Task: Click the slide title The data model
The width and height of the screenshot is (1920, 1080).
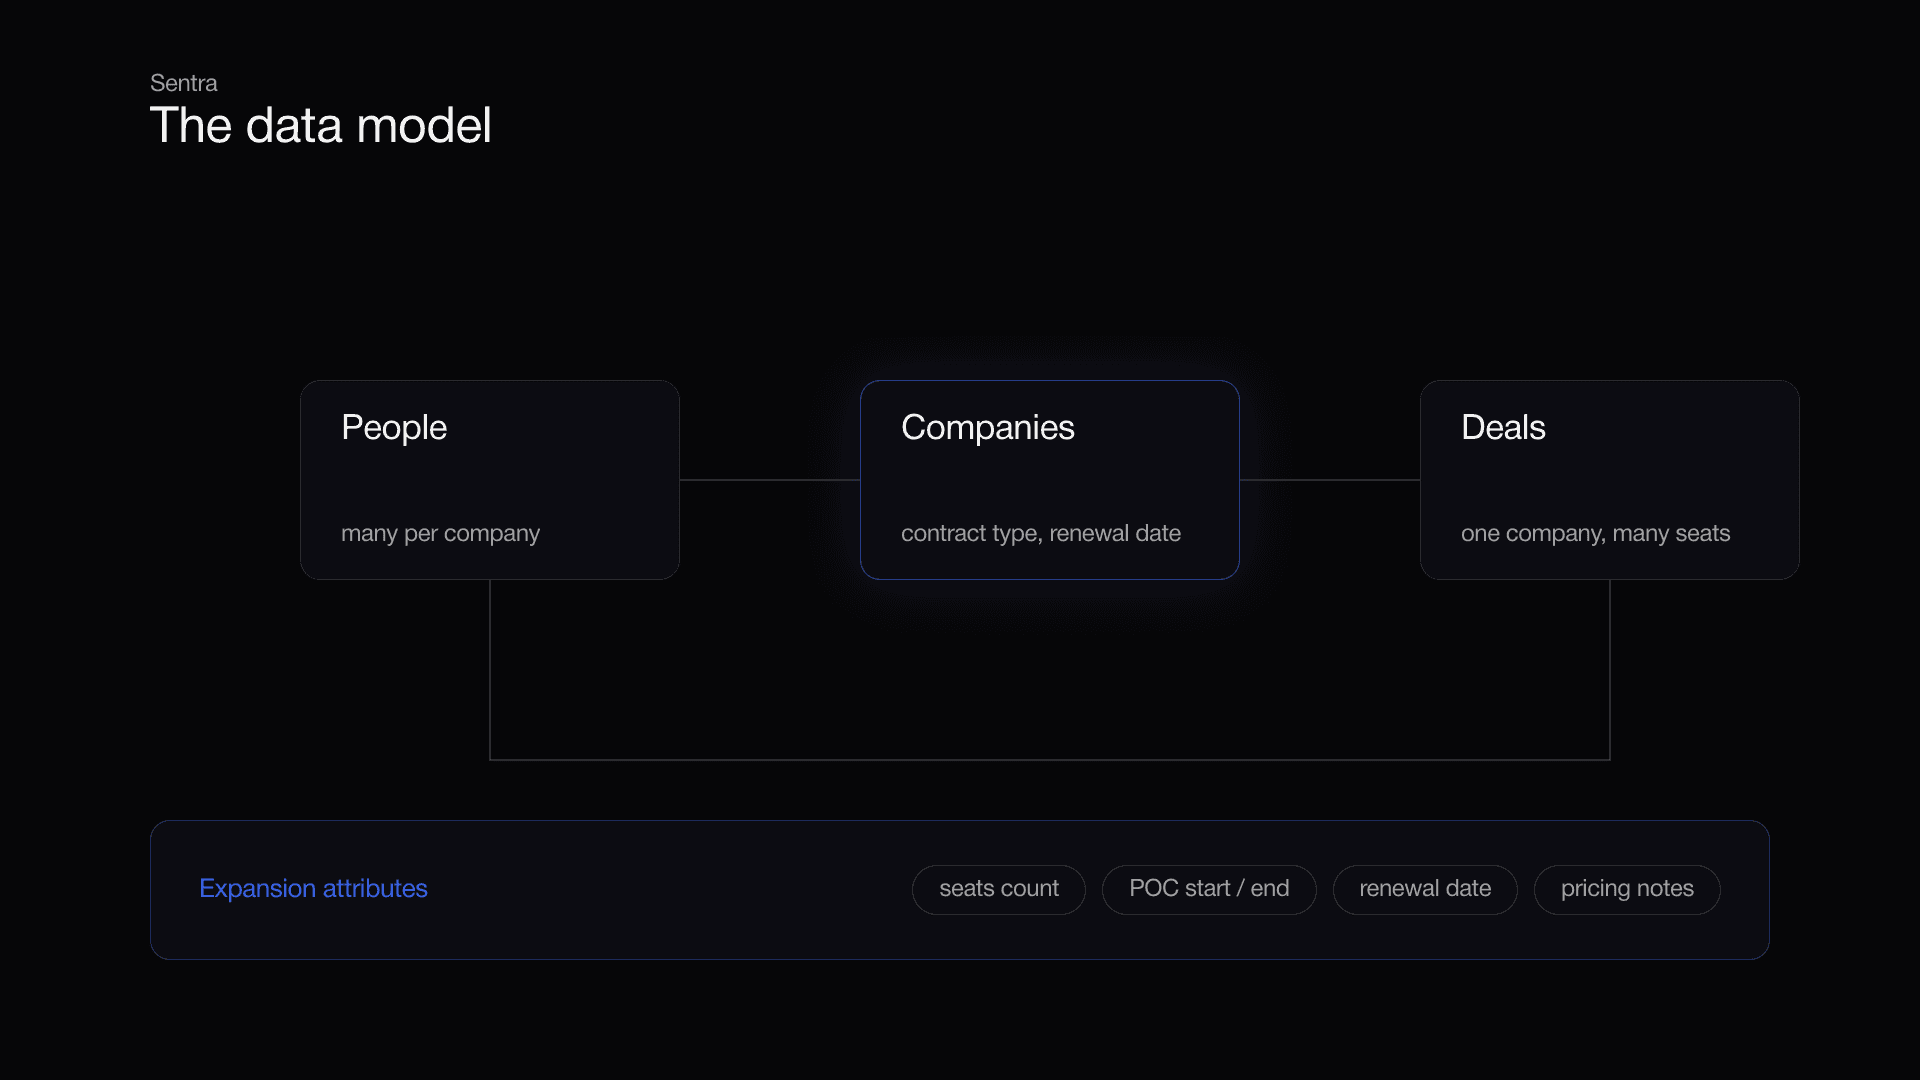Action: (320, 125)
